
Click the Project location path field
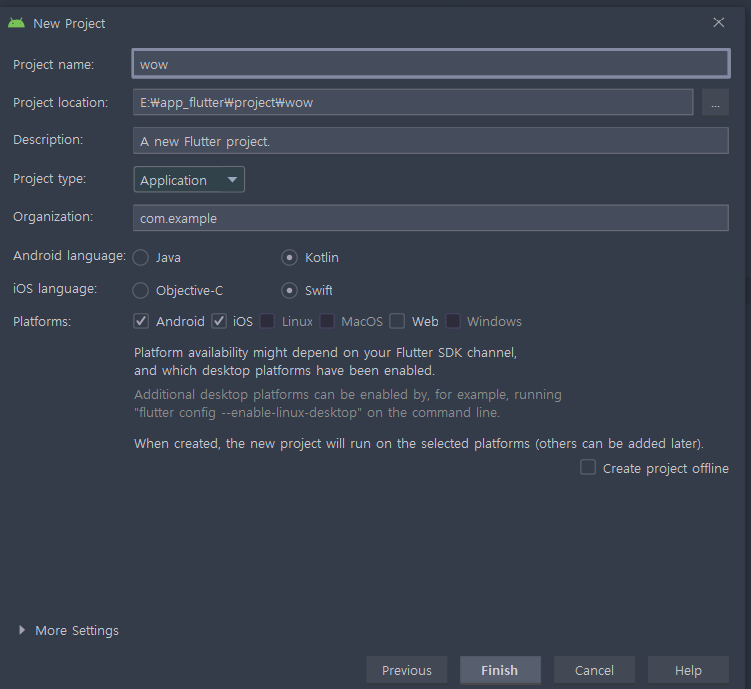413,102
